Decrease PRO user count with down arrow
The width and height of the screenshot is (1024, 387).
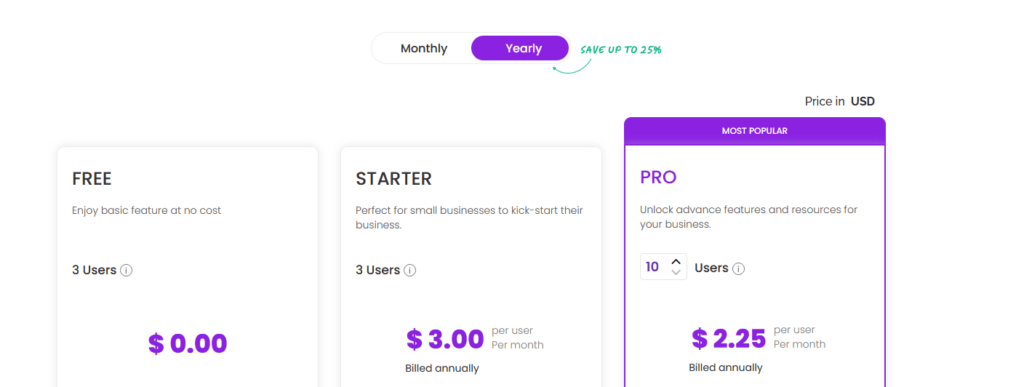(676, 272)
